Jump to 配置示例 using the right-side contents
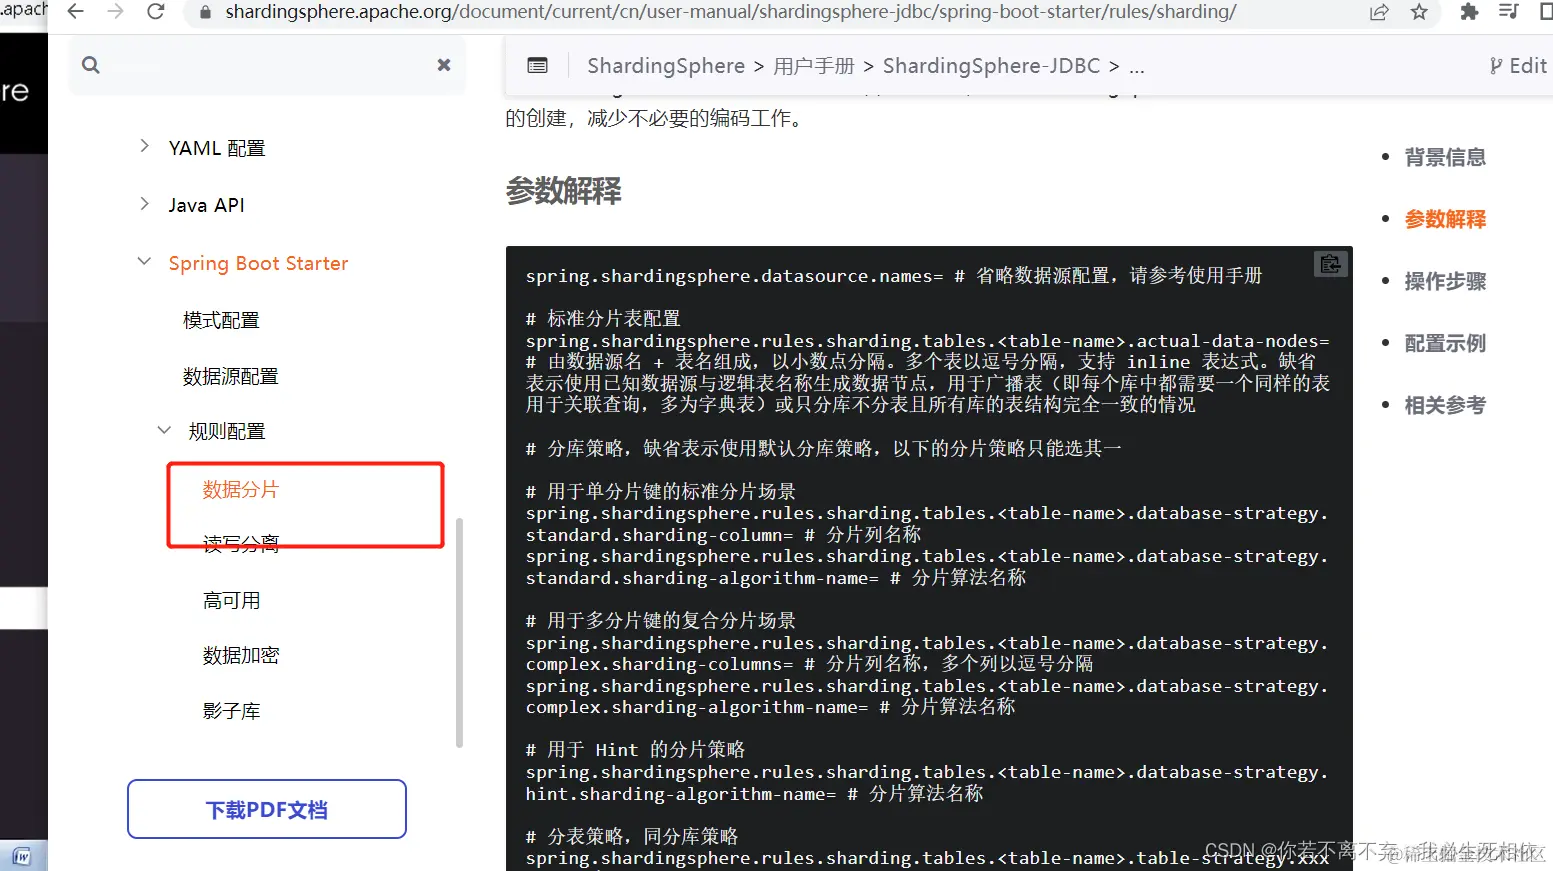 pos(1444,342)
